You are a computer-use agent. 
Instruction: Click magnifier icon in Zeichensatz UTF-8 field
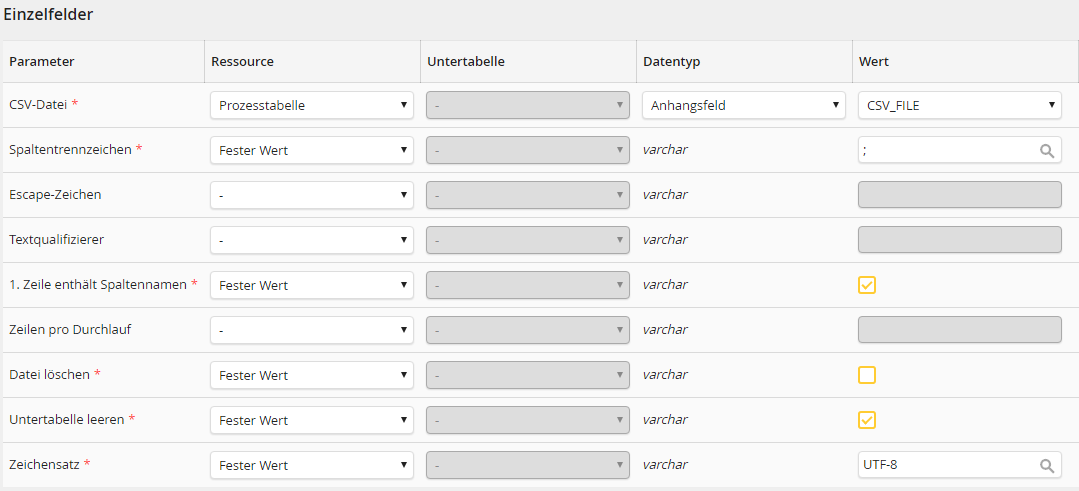[1047, 466]
